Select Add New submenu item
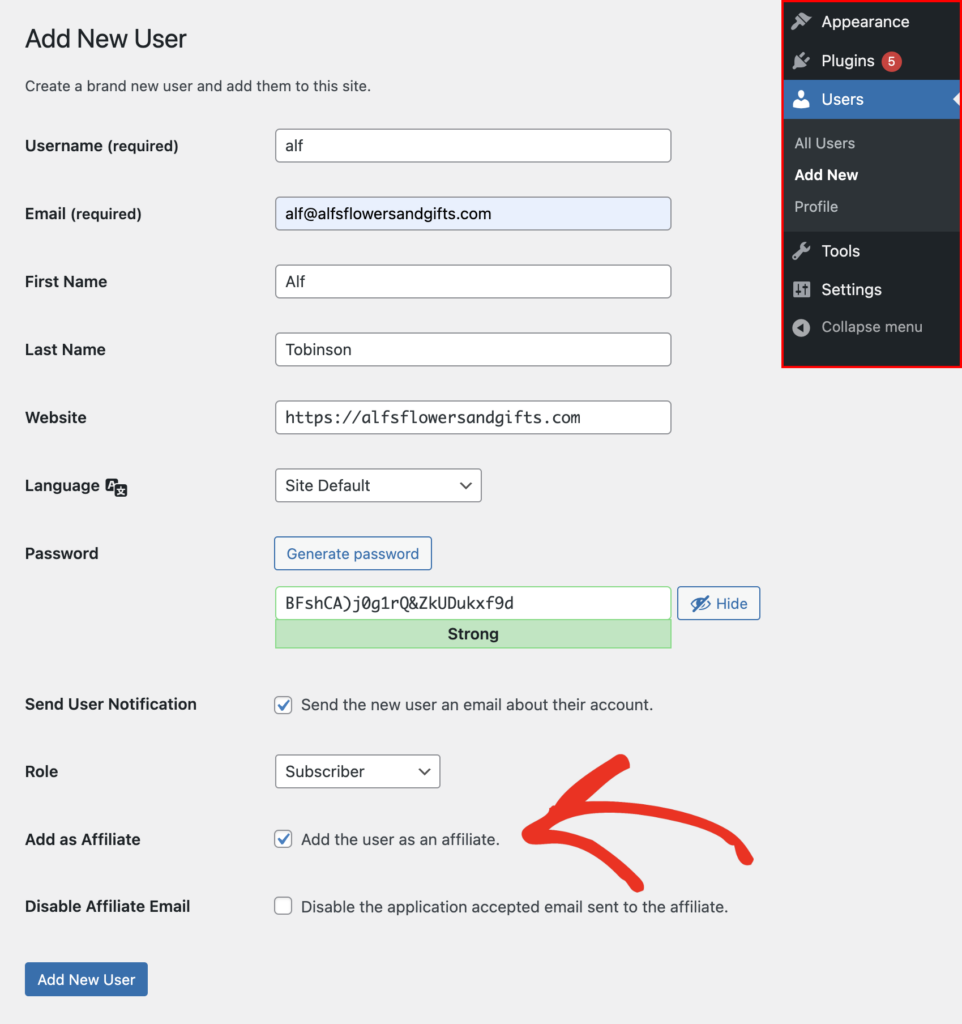 [826, 175]
